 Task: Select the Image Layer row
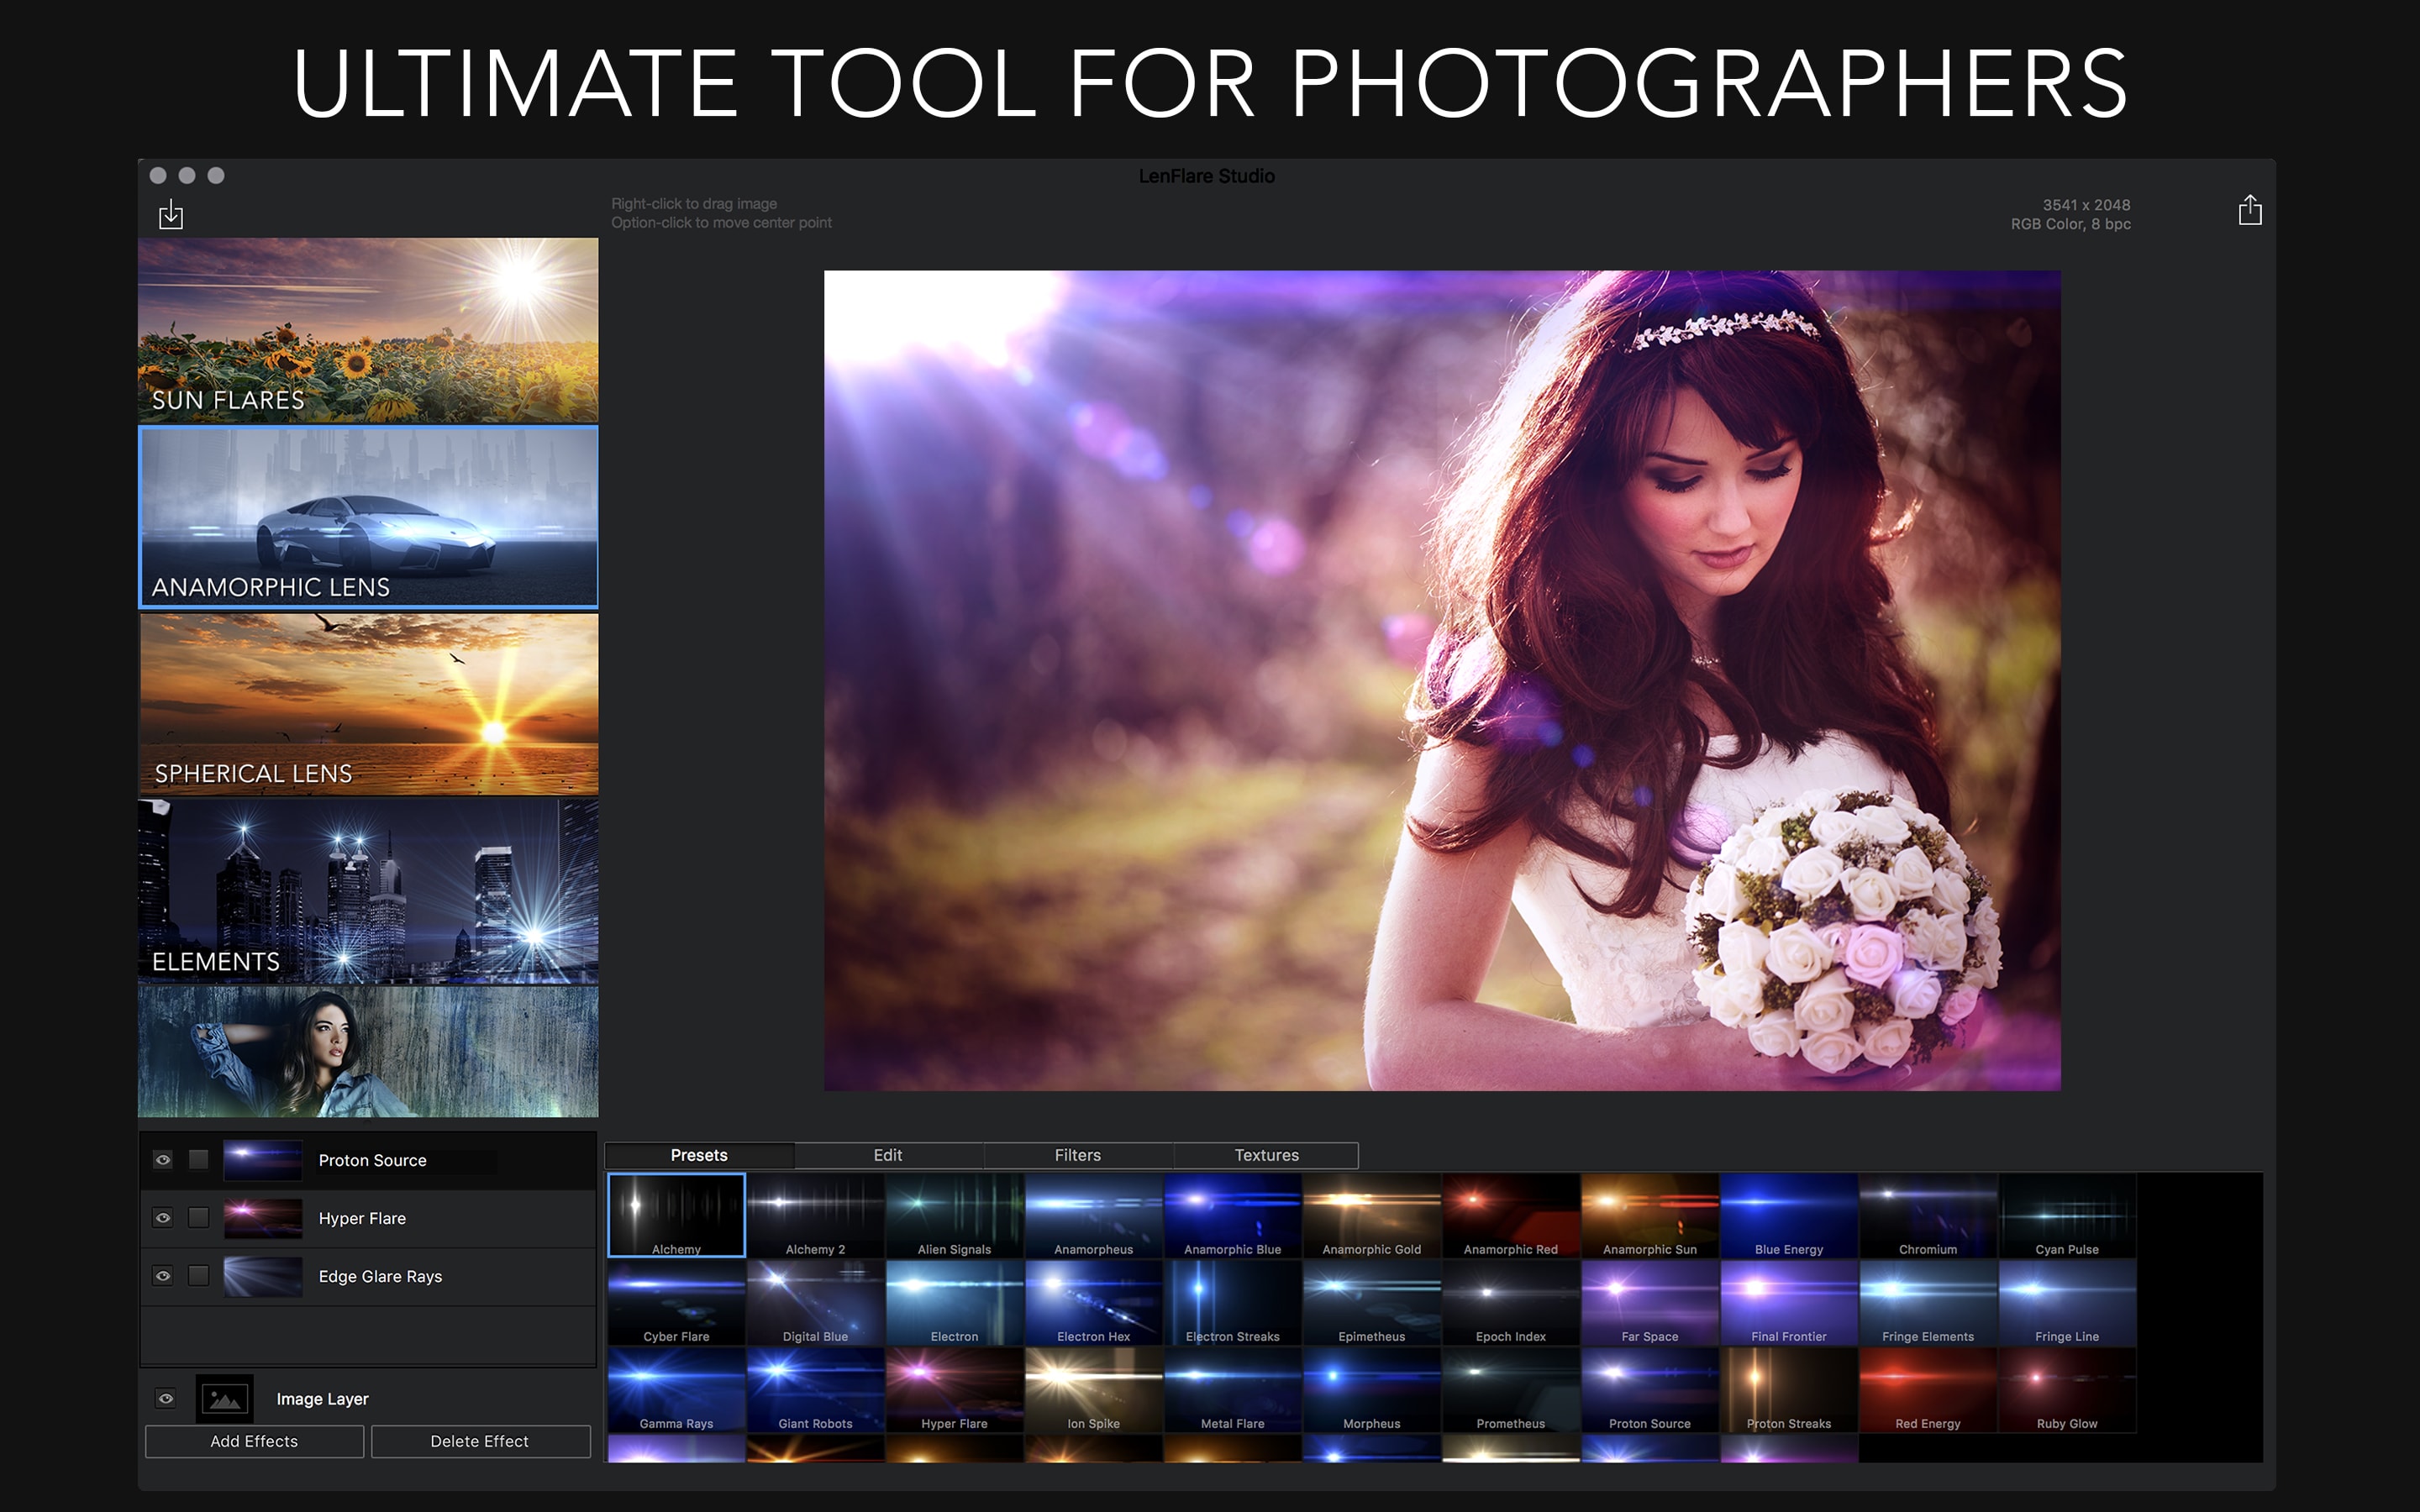368,1399
